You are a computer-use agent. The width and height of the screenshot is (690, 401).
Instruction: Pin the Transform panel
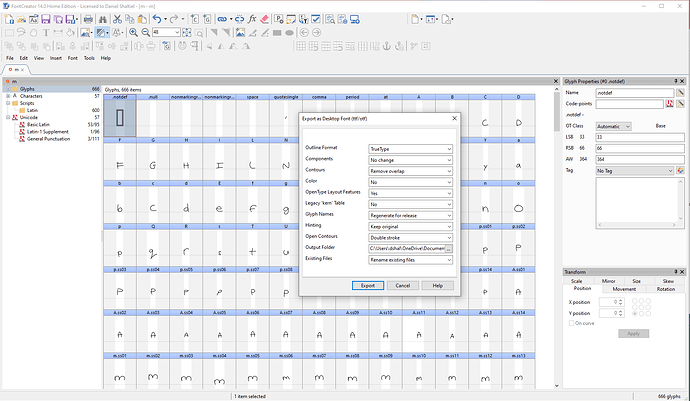coord(676,272)
